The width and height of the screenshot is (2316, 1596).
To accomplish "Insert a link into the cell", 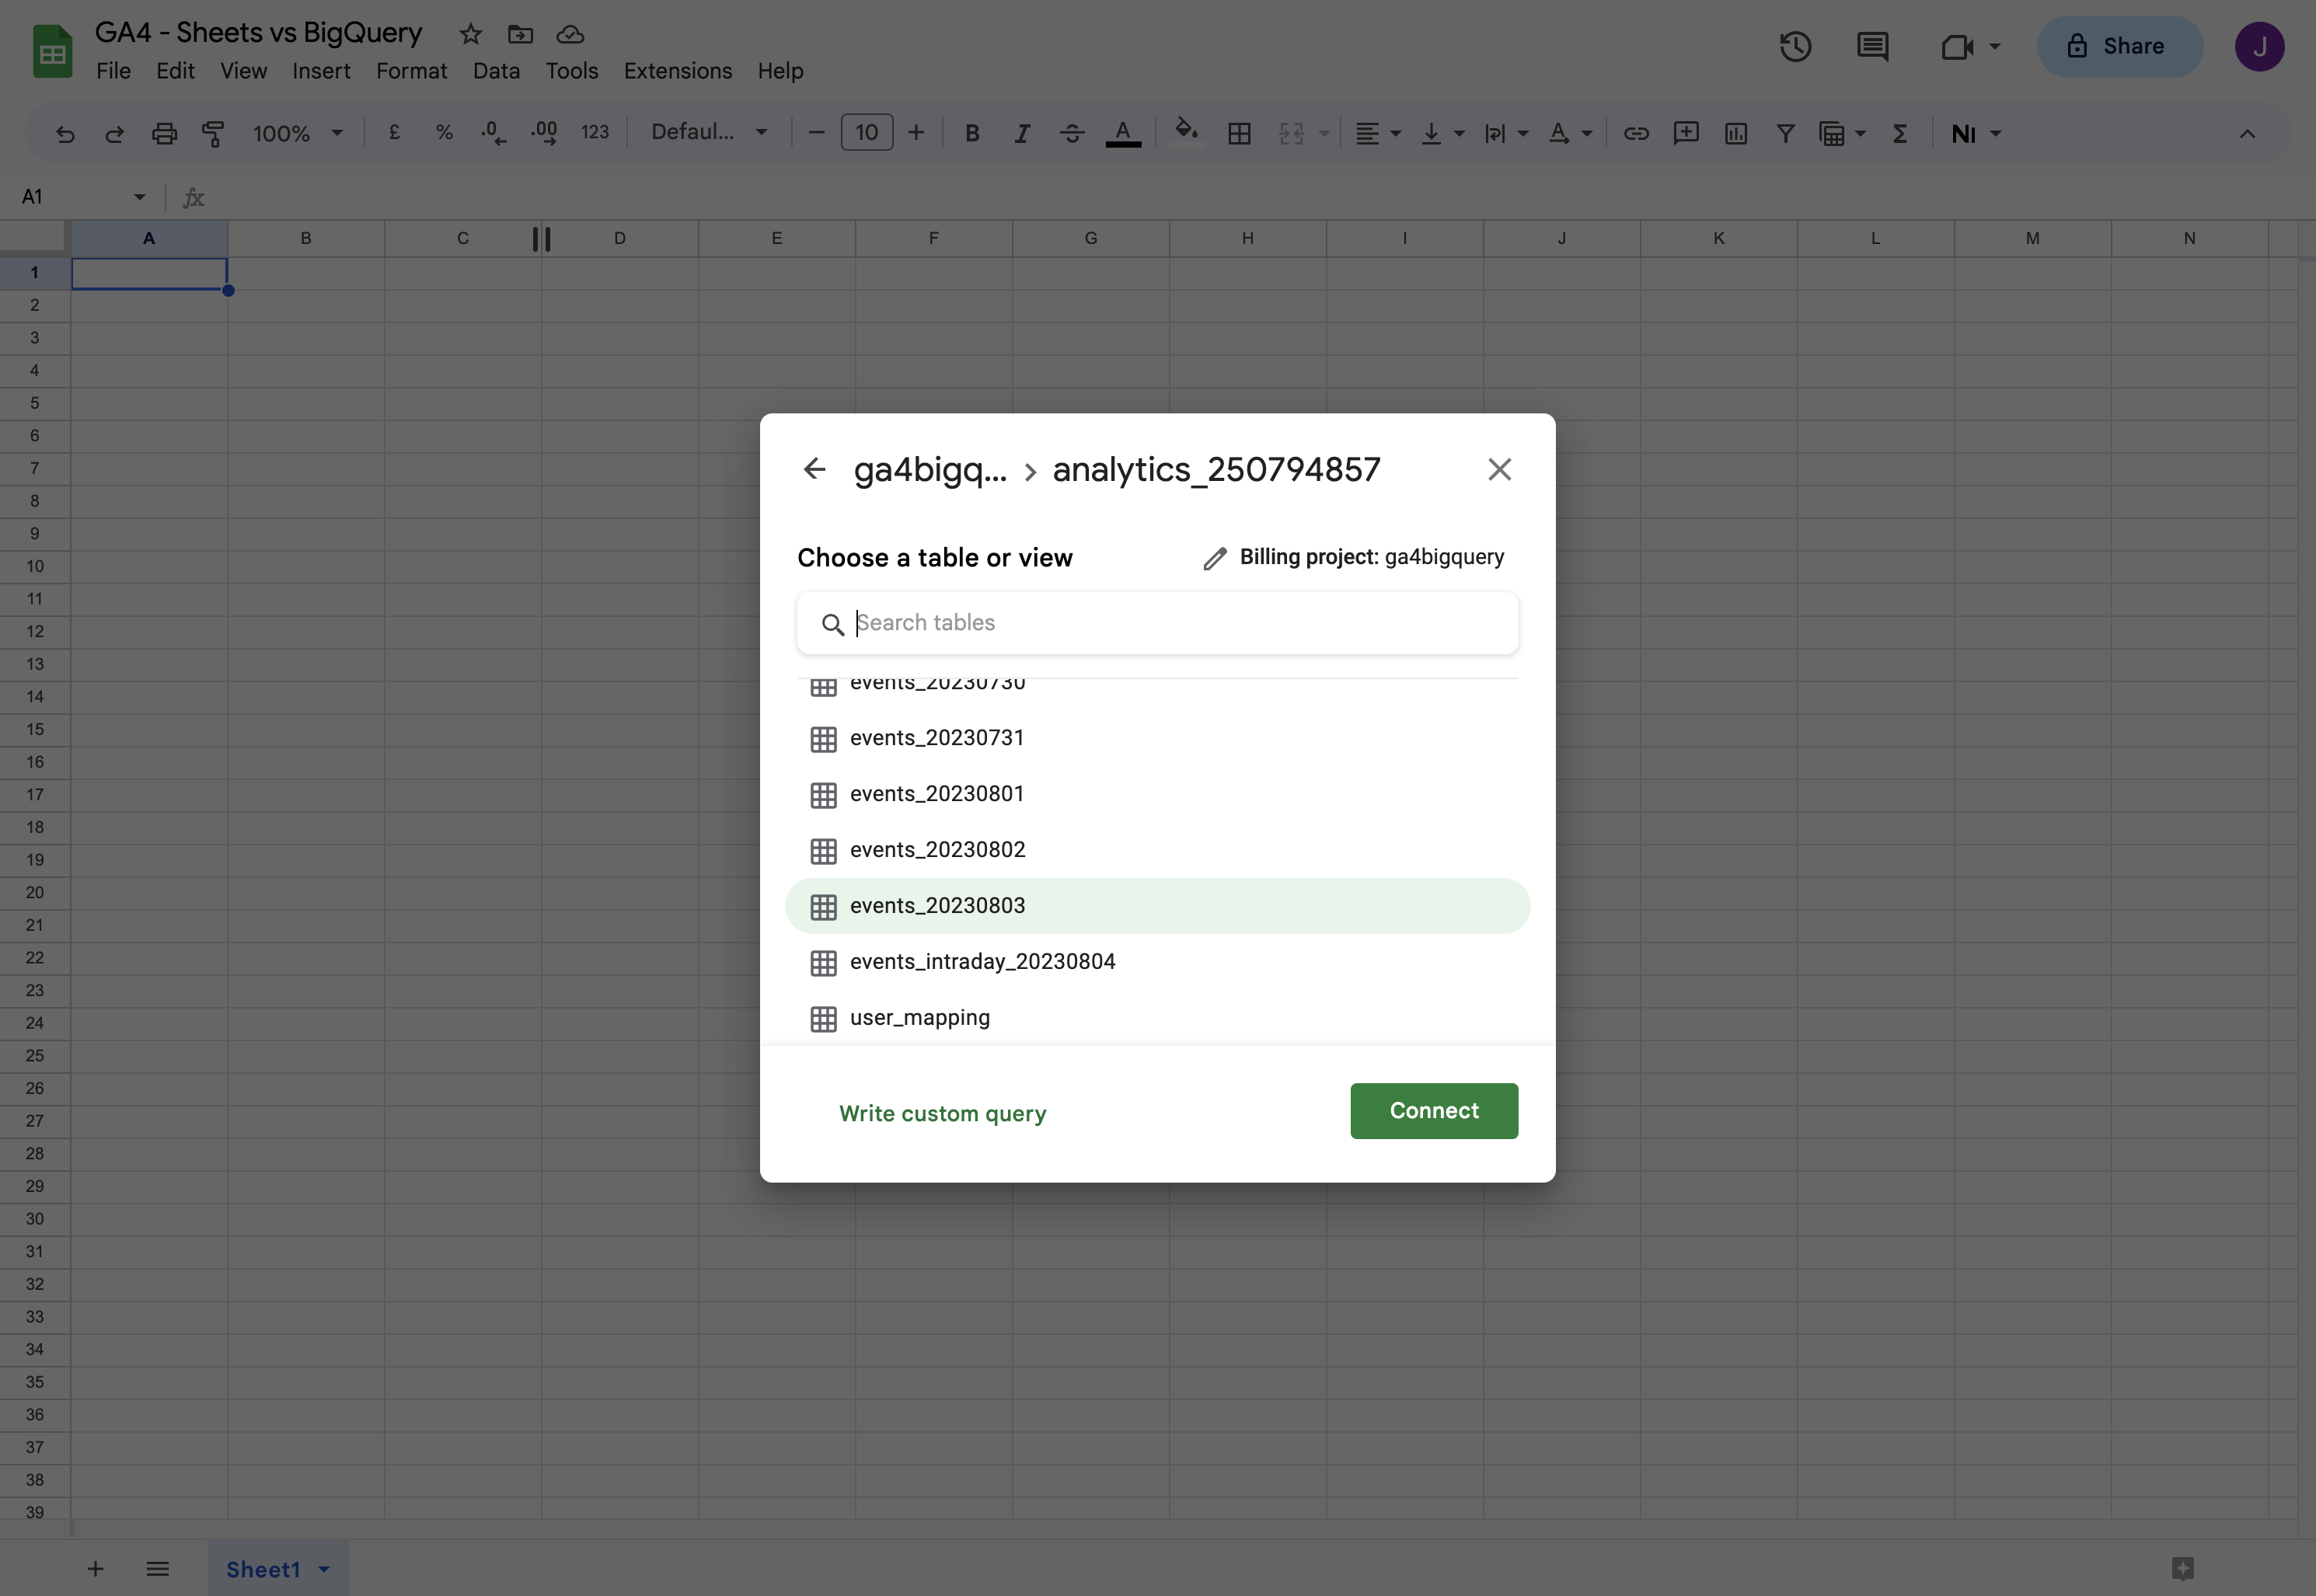I will click(1637, 133).
